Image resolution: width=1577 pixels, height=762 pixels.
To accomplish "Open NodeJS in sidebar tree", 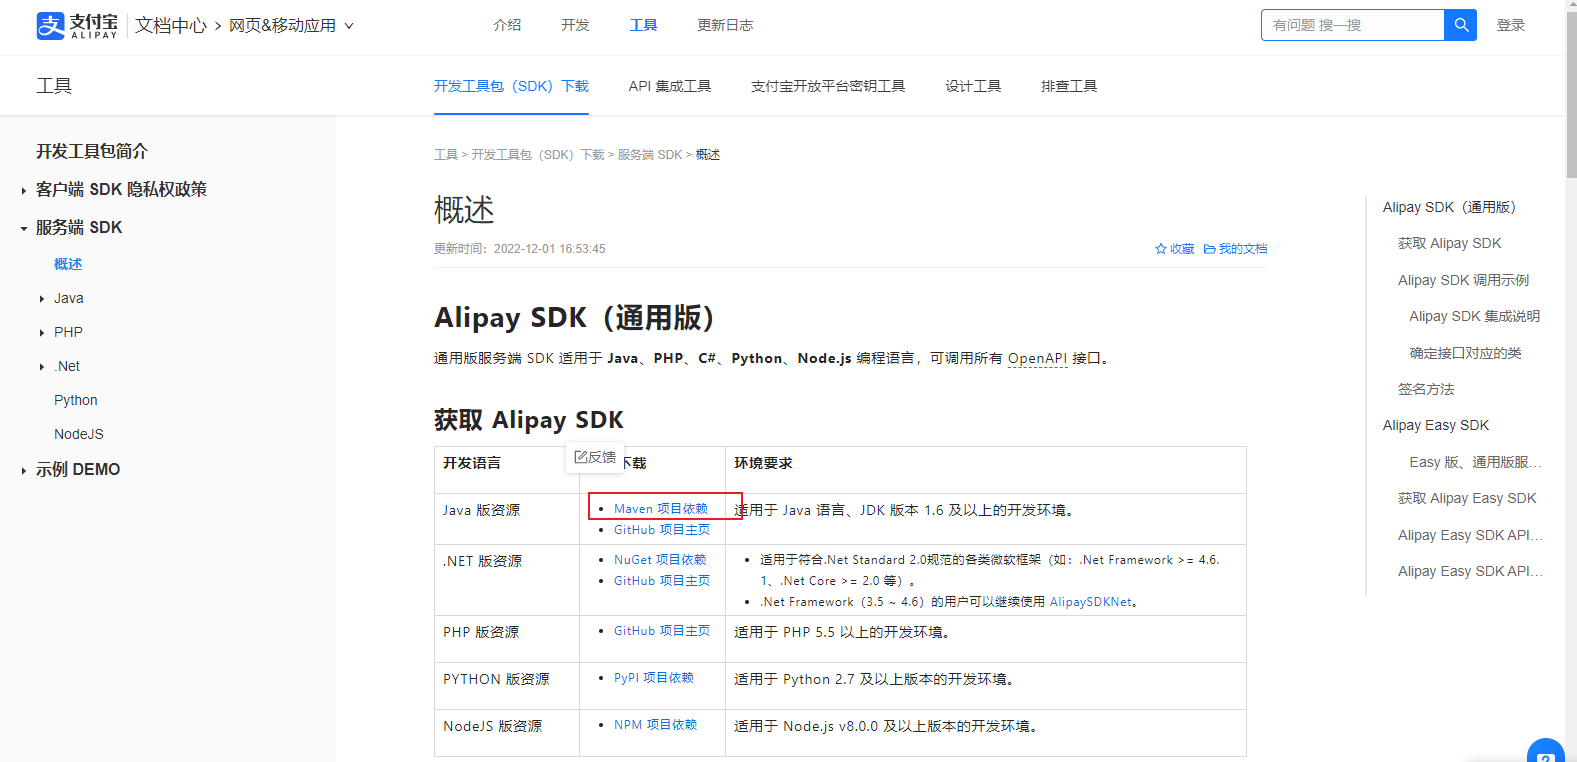I will click(x=79, y=434).
